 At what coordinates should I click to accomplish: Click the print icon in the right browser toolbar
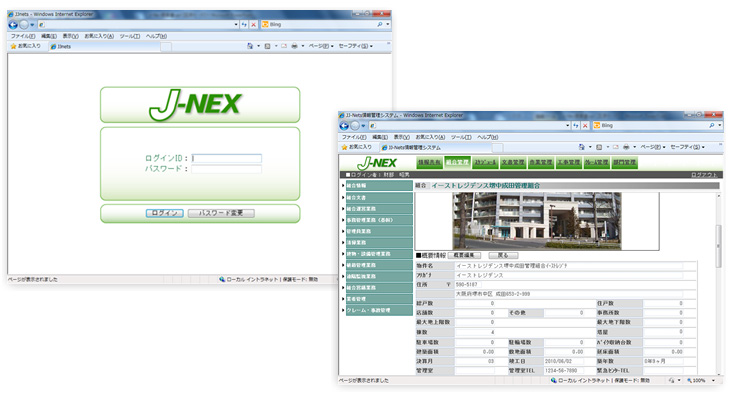coord(626,147)
